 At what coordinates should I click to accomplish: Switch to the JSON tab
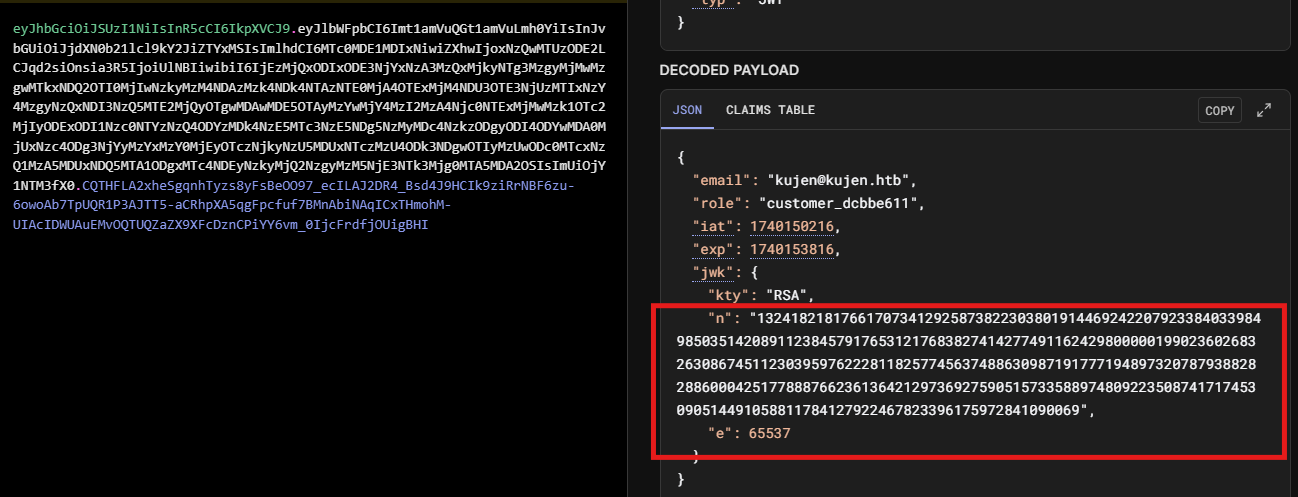coord(686,110)
